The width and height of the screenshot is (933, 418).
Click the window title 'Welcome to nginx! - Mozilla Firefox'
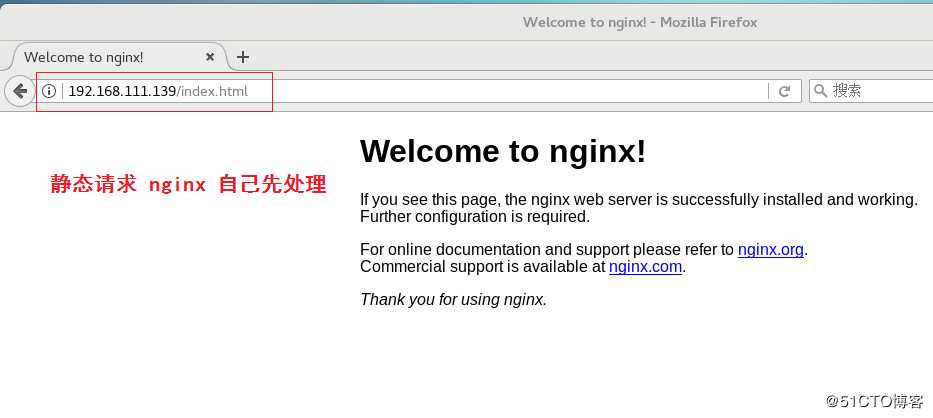640,23
